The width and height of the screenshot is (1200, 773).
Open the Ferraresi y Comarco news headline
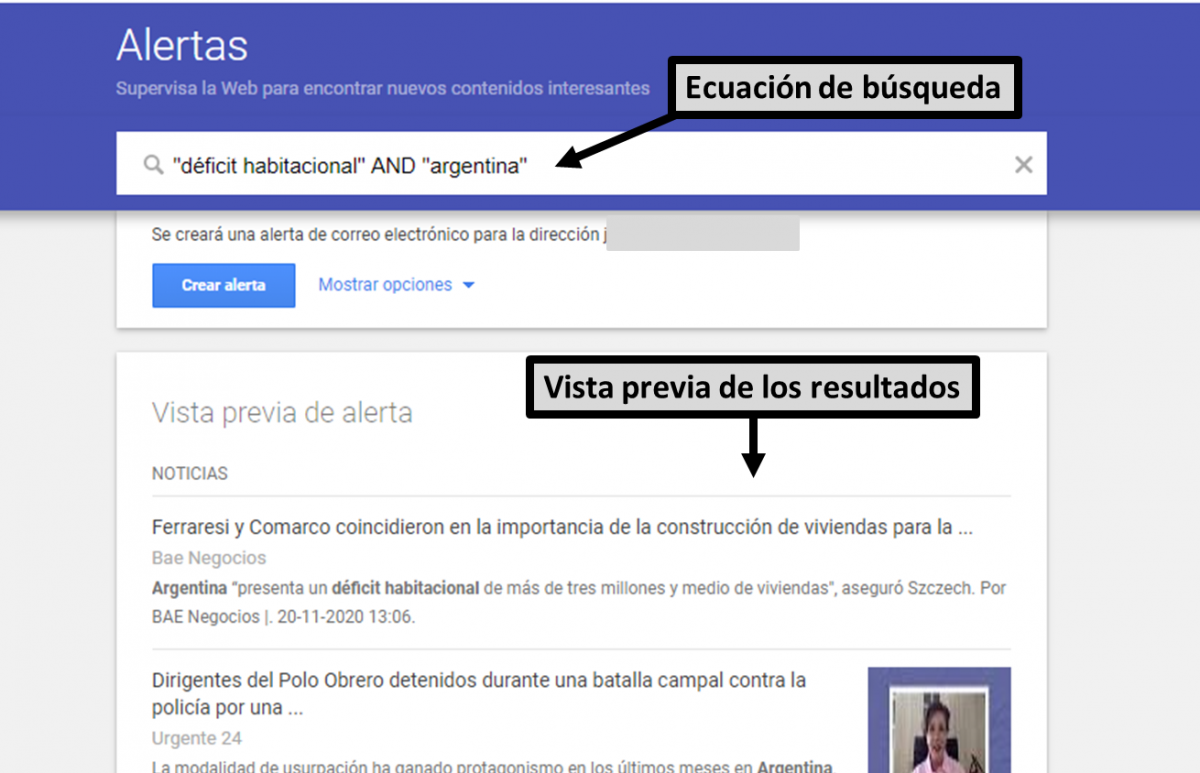561,527
